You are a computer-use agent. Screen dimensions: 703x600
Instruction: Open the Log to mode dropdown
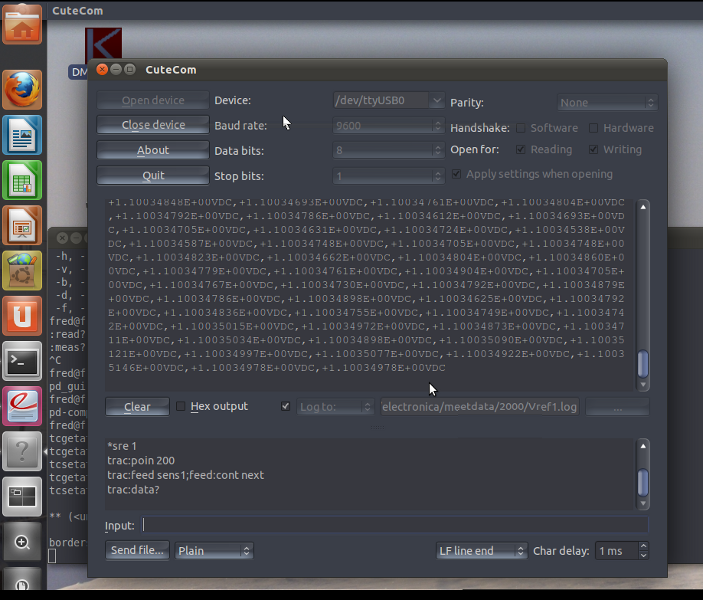pos(335,407)
